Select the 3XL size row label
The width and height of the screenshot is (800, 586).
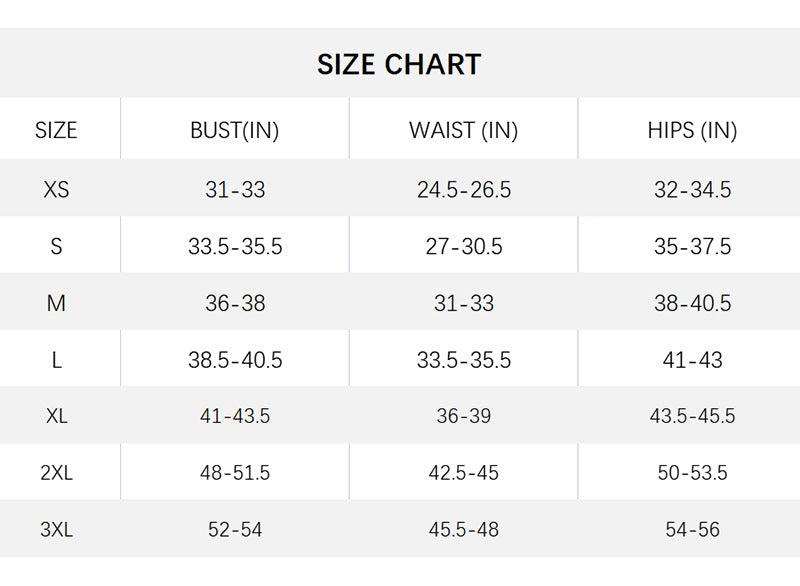coord(56,530)
